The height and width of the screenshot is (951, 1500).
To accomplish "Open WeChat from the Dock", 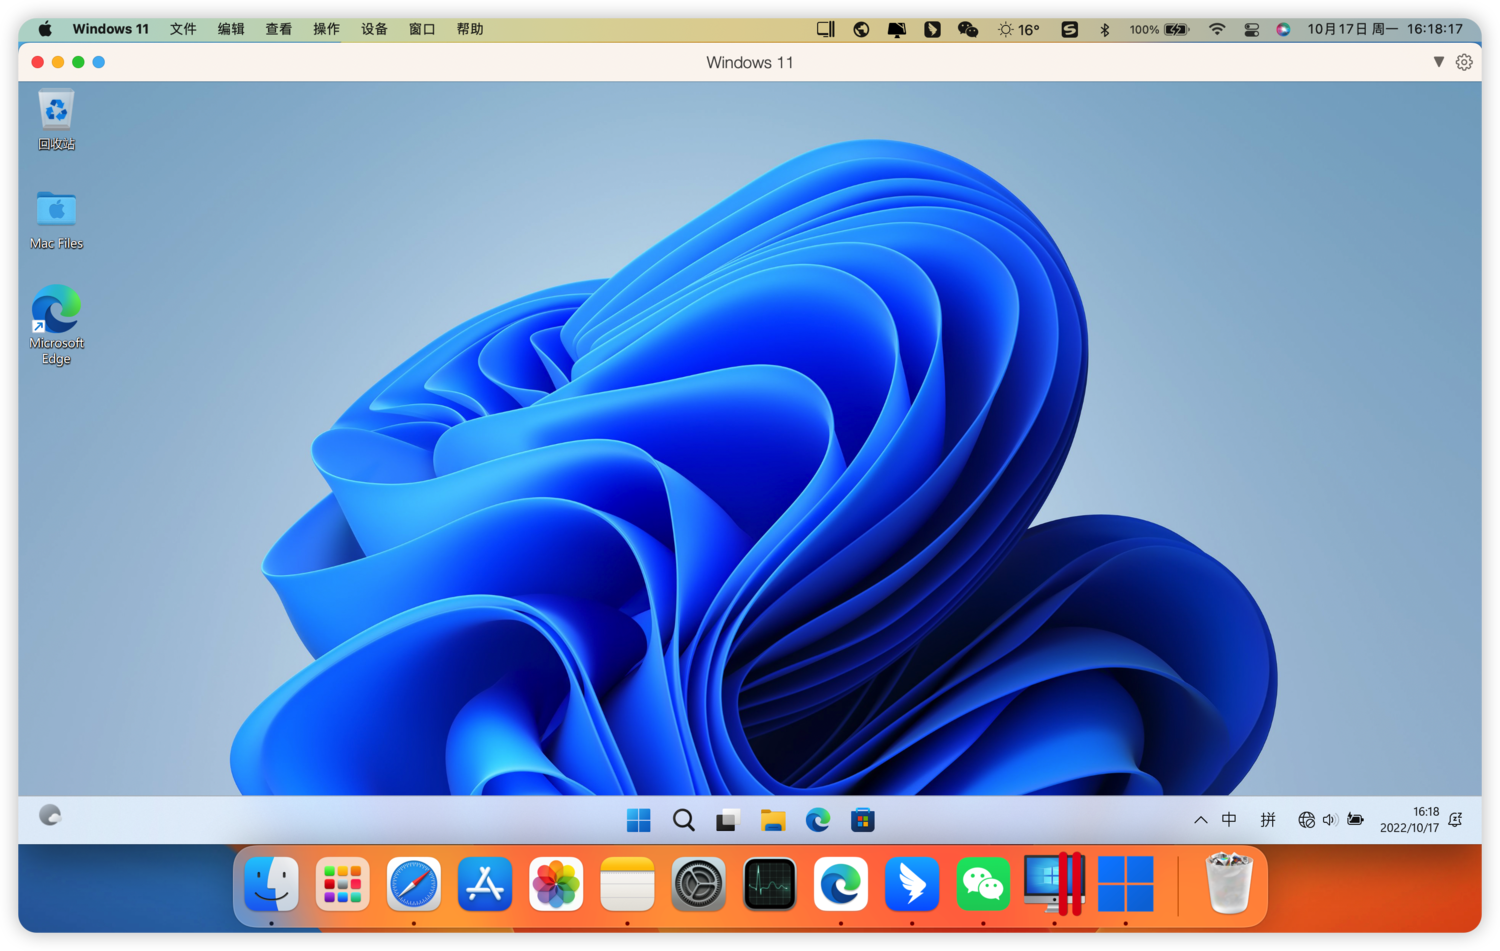I will click(x=983, y=885).
